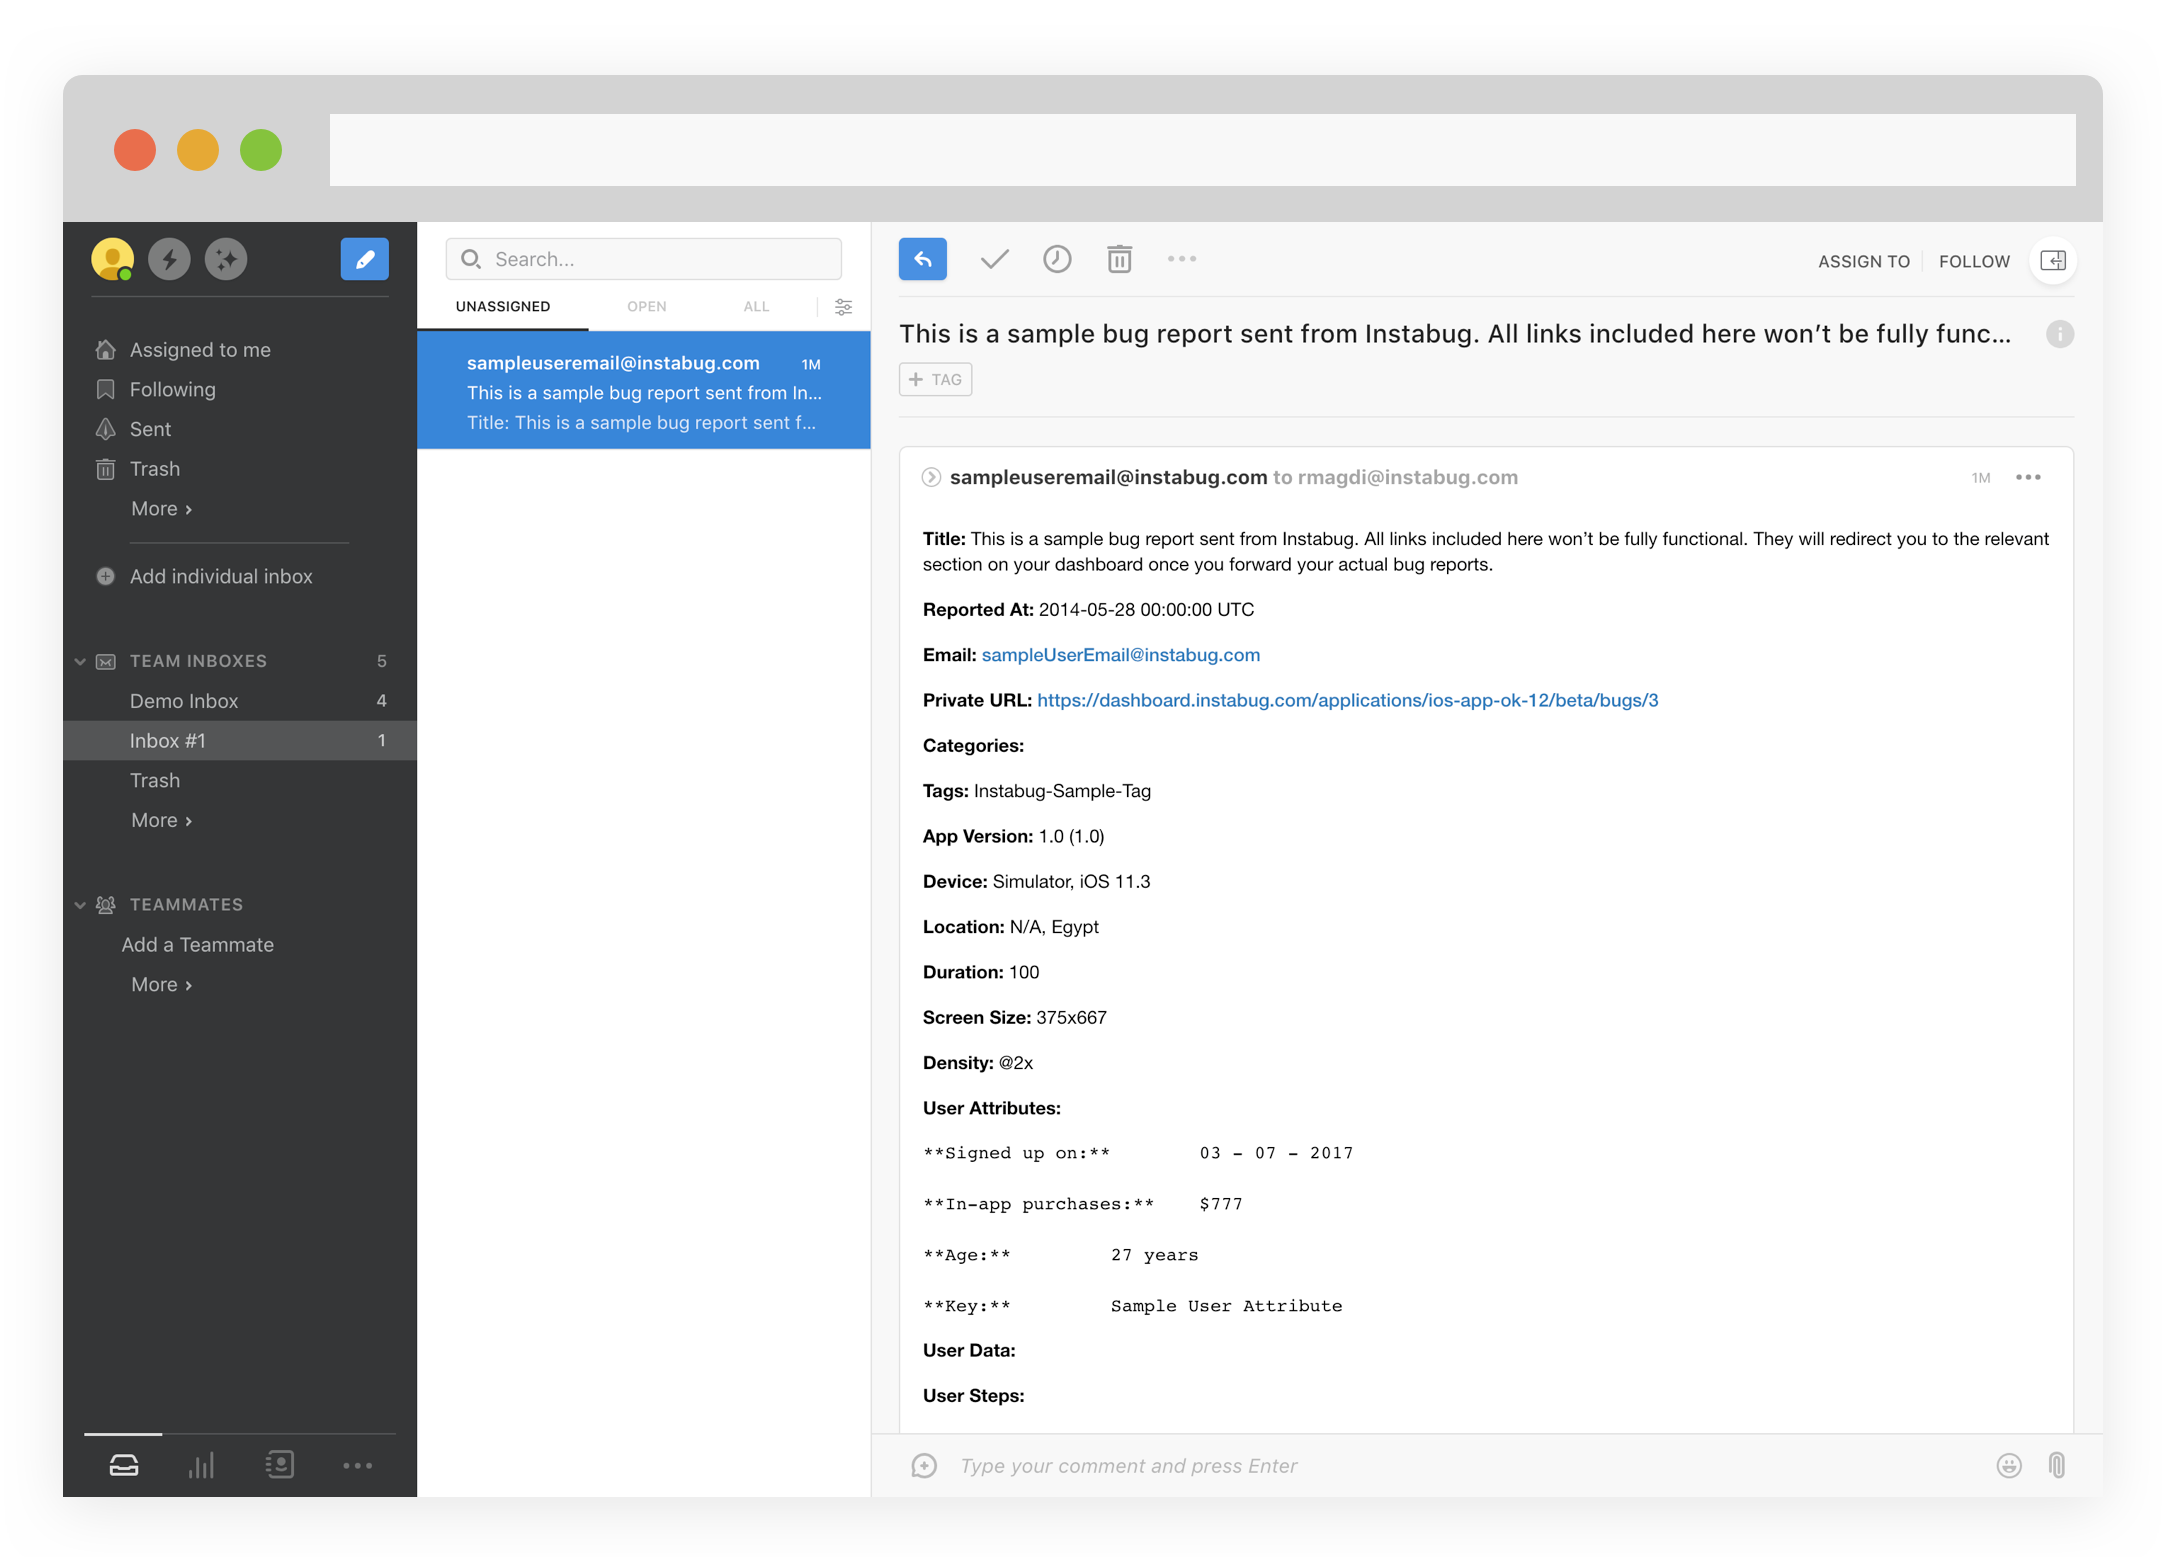Collapse the Team Inboxes section
Image resolution: width=2169 pixels, height=1557 pixels.
tap(80, 661)
